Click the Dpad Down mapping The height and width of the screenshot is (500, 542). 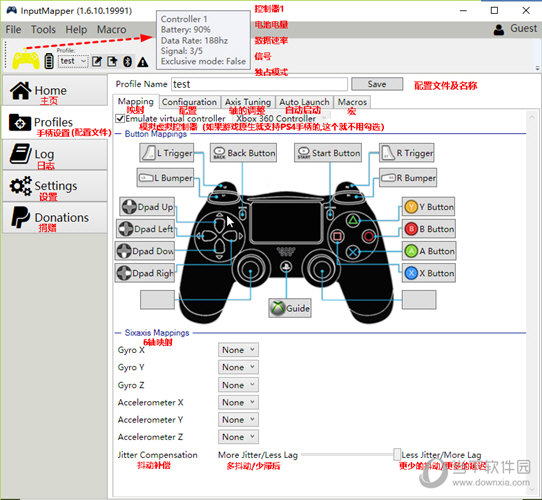tap(145, 251)
